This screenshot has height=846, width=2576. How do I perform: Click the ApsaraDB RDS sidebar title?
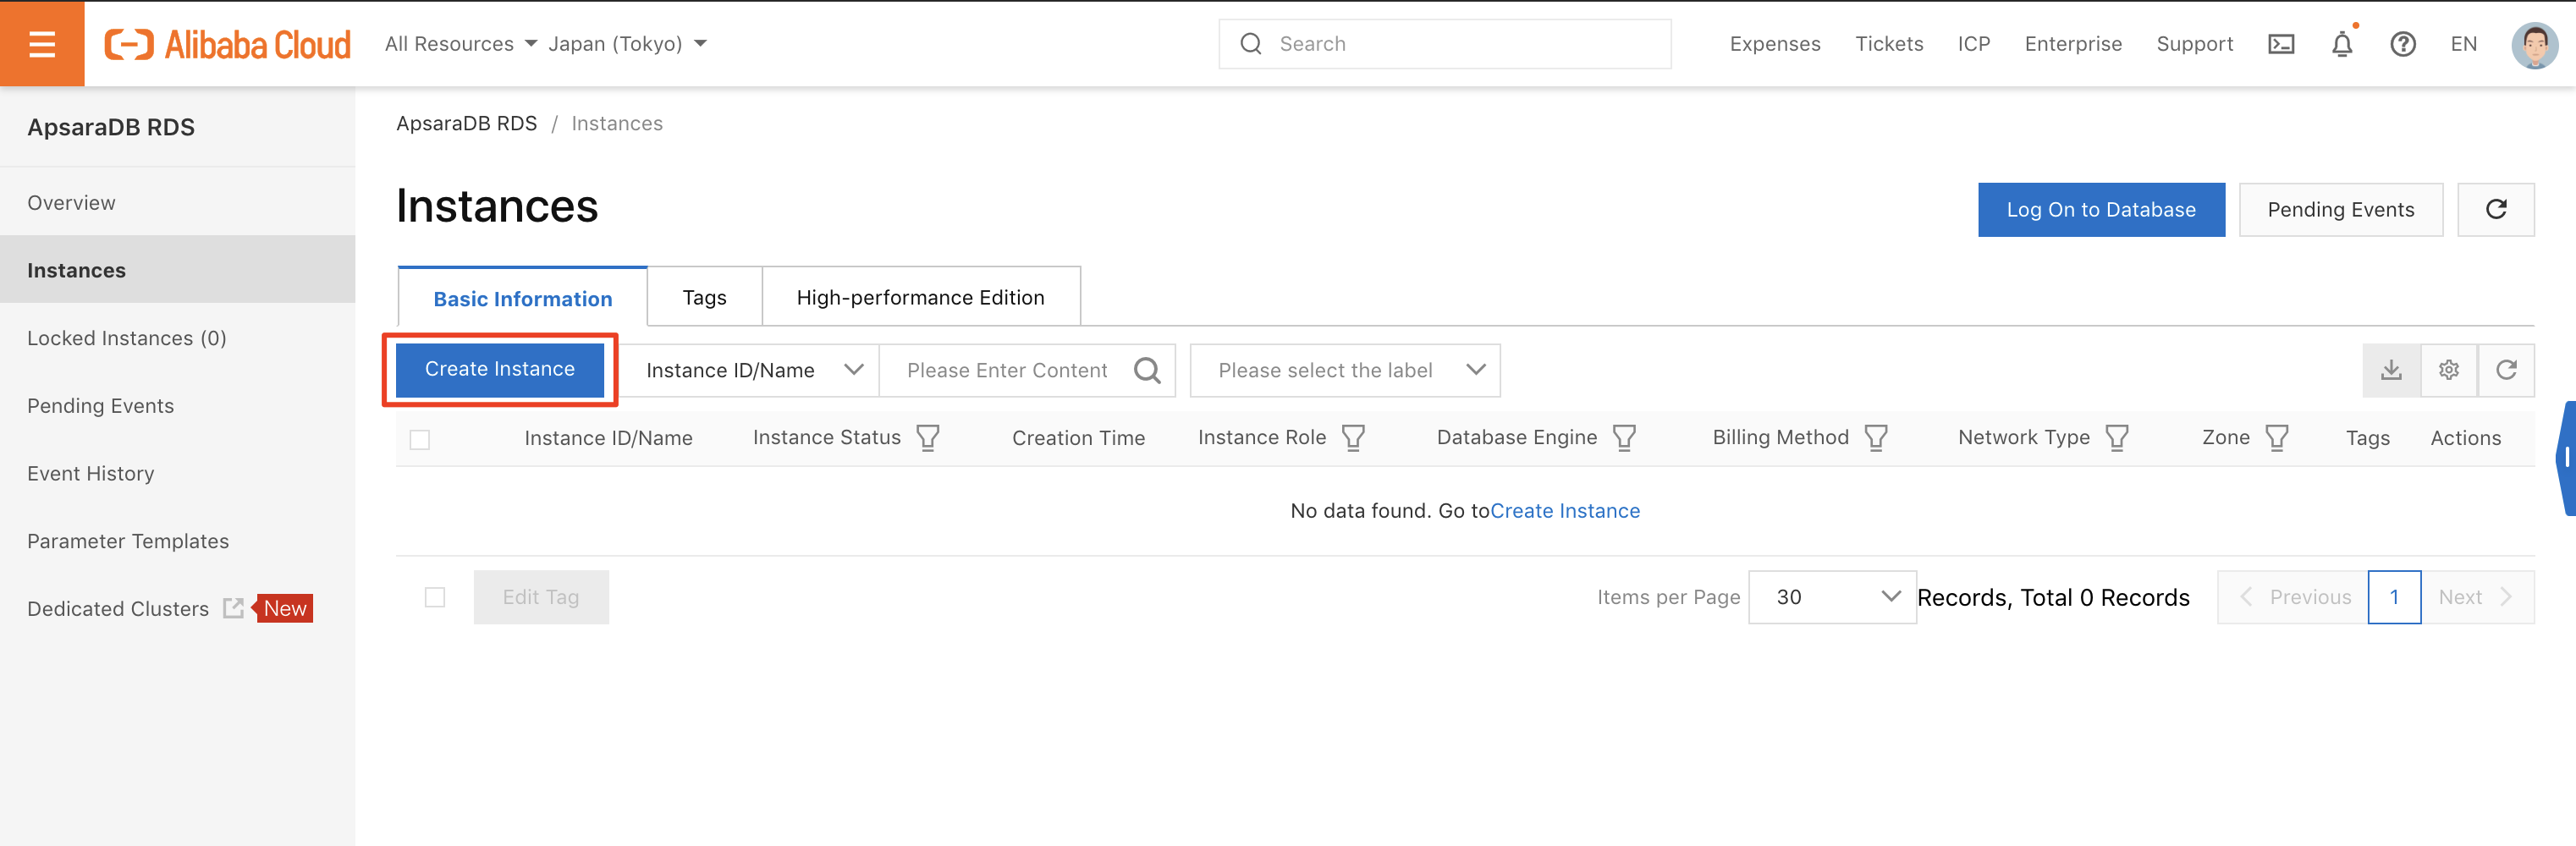111,127
